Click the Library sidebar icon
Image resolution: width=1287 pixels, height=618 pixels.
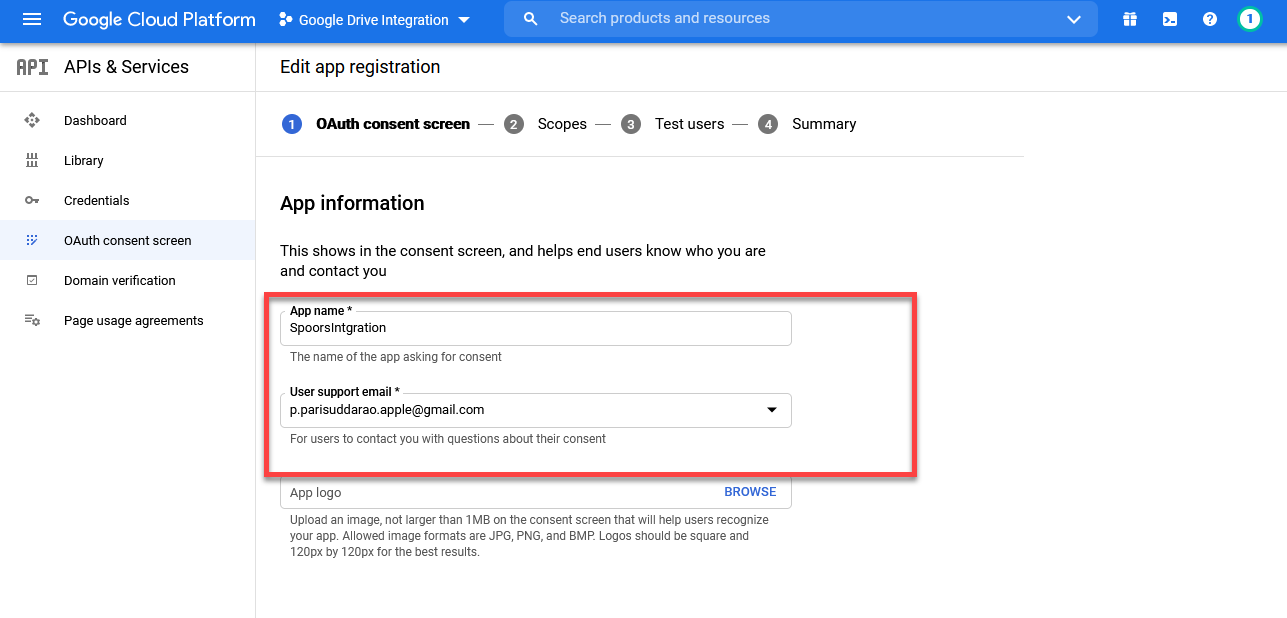tap(32, 160)
